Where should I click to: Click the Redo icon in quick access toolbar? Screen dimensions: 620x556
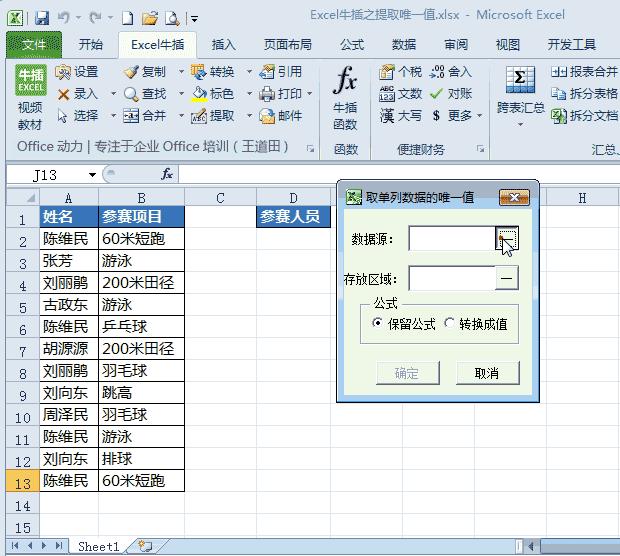(x=95, y=17)
